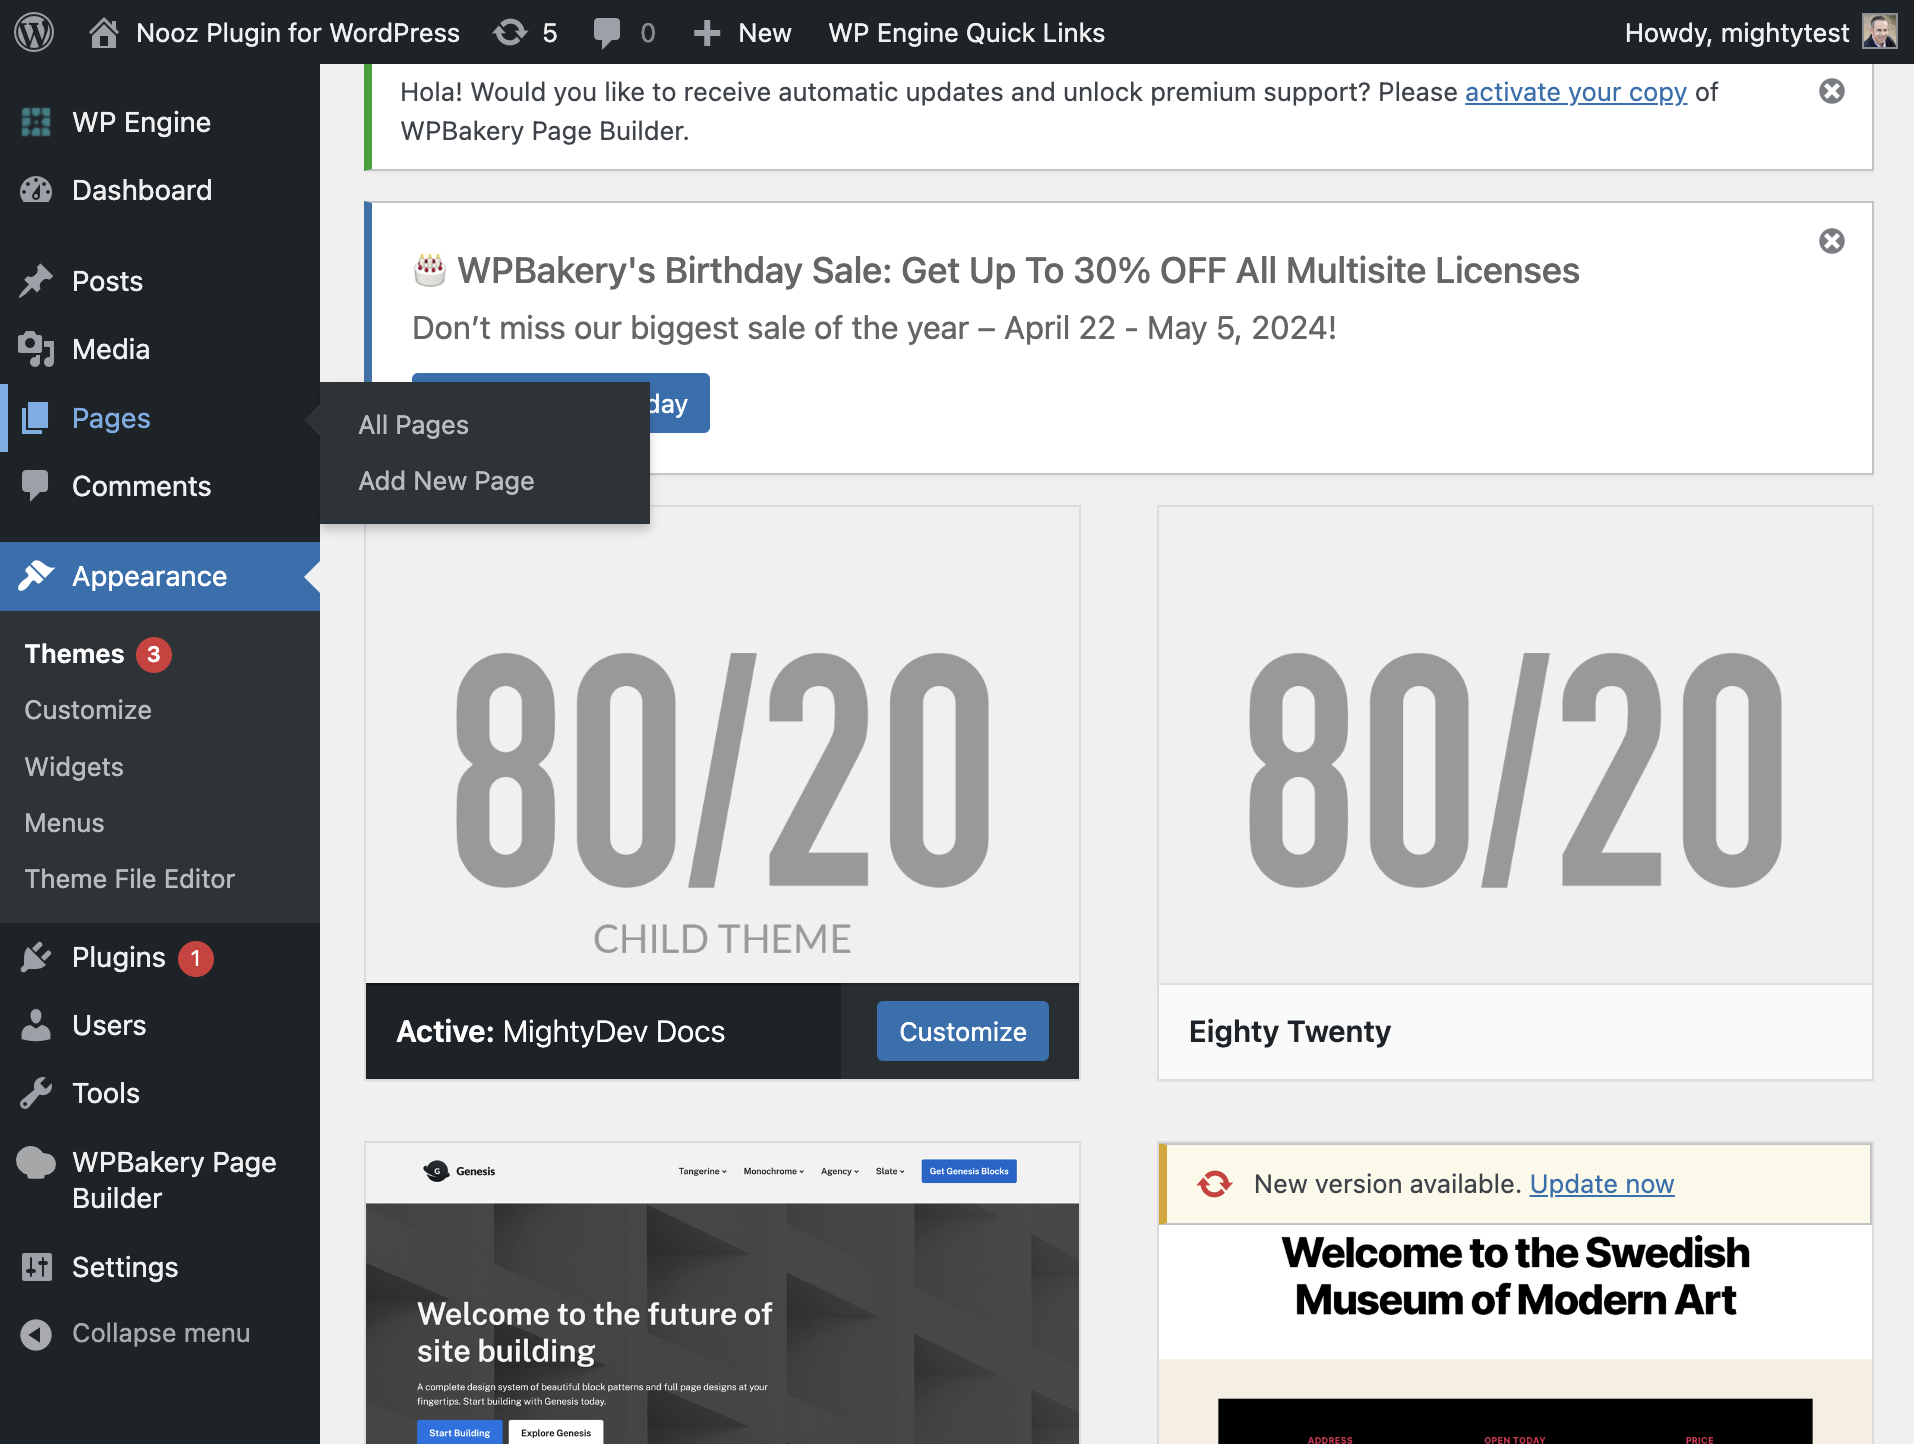The width and height of the screenshot is (1914, 1444).
Task: Click the Plugins plug icon
Action: pyautogui.click(x=36, y=957)
